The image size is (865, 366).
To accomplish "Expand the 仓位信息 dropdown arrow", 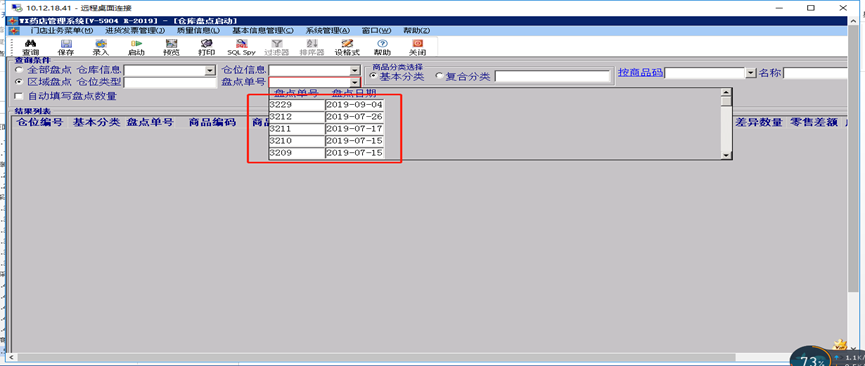I will [355, 71].
